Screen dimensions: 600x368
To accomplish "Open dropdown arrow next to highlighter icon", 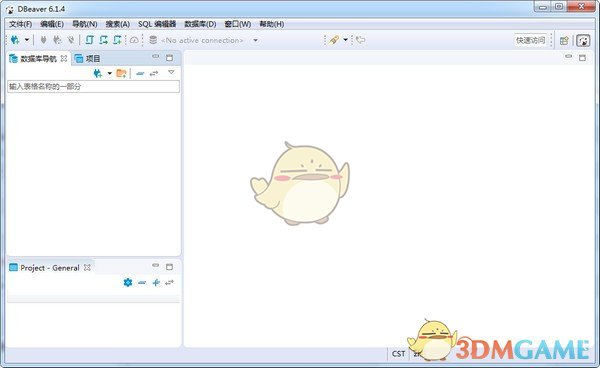I will (345, 40).
